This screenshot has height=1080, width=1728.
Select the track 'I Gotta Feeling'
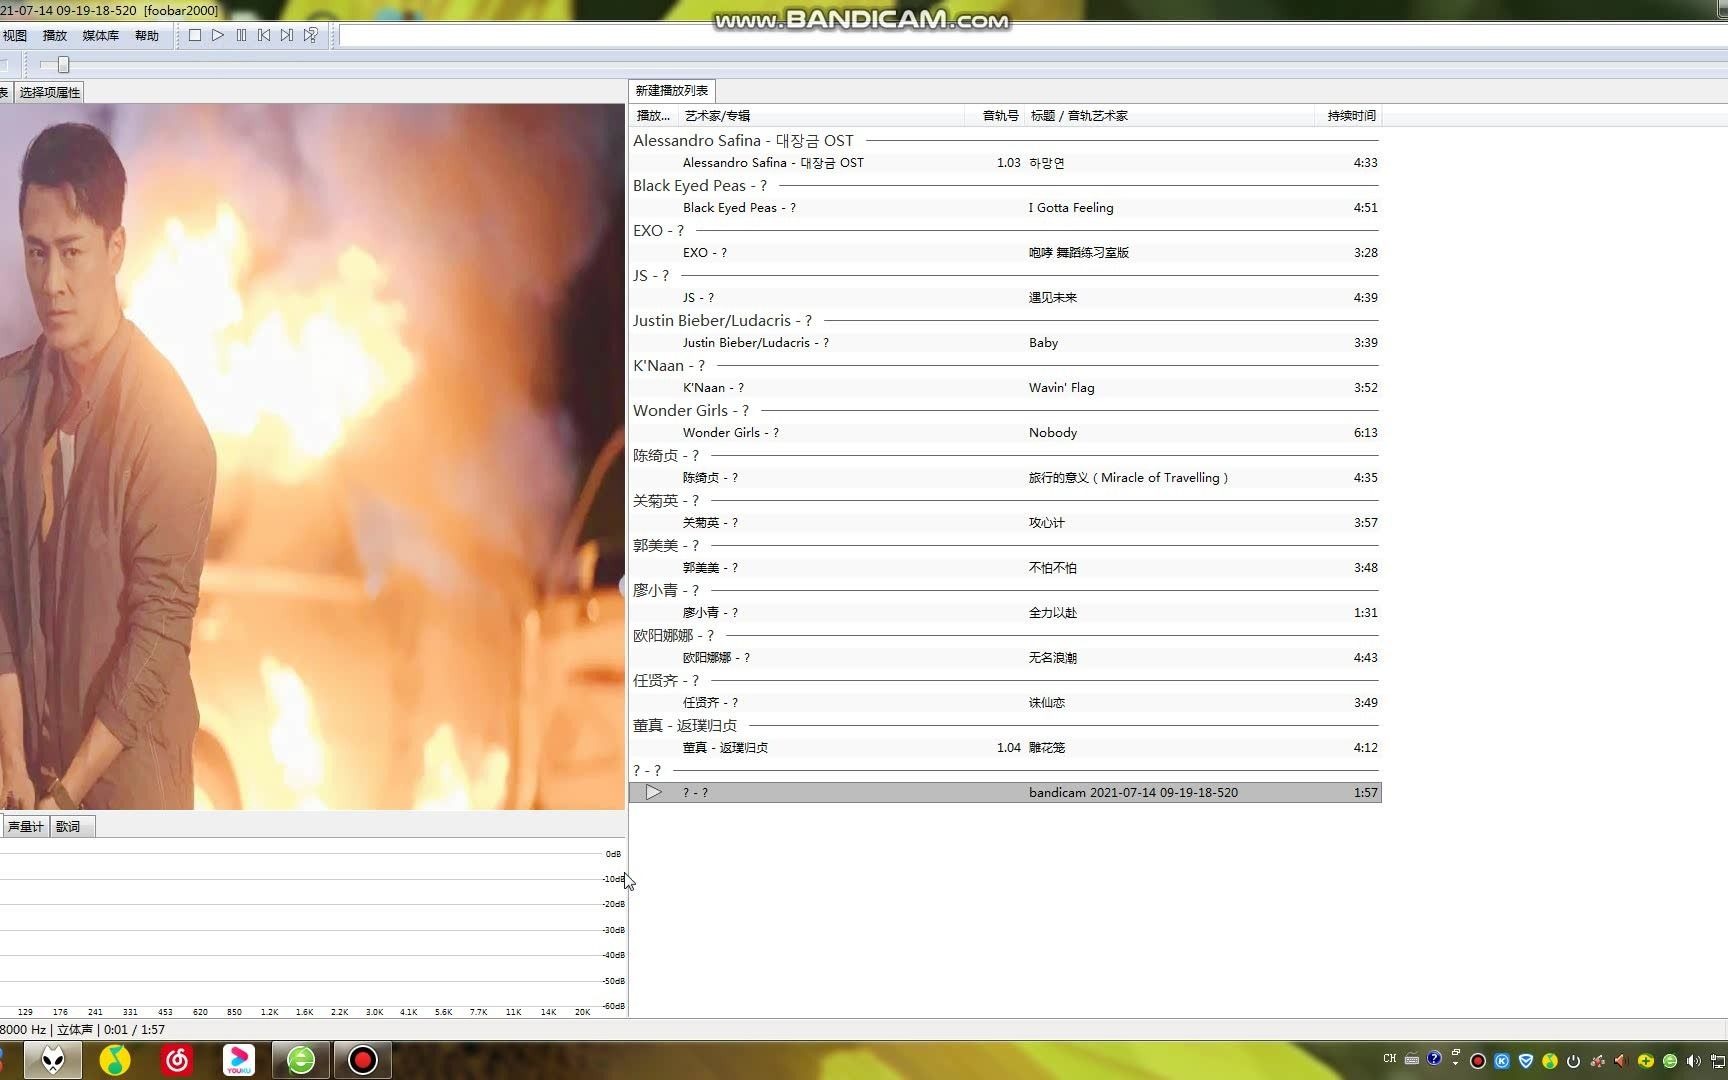(x=1005, y=207)
